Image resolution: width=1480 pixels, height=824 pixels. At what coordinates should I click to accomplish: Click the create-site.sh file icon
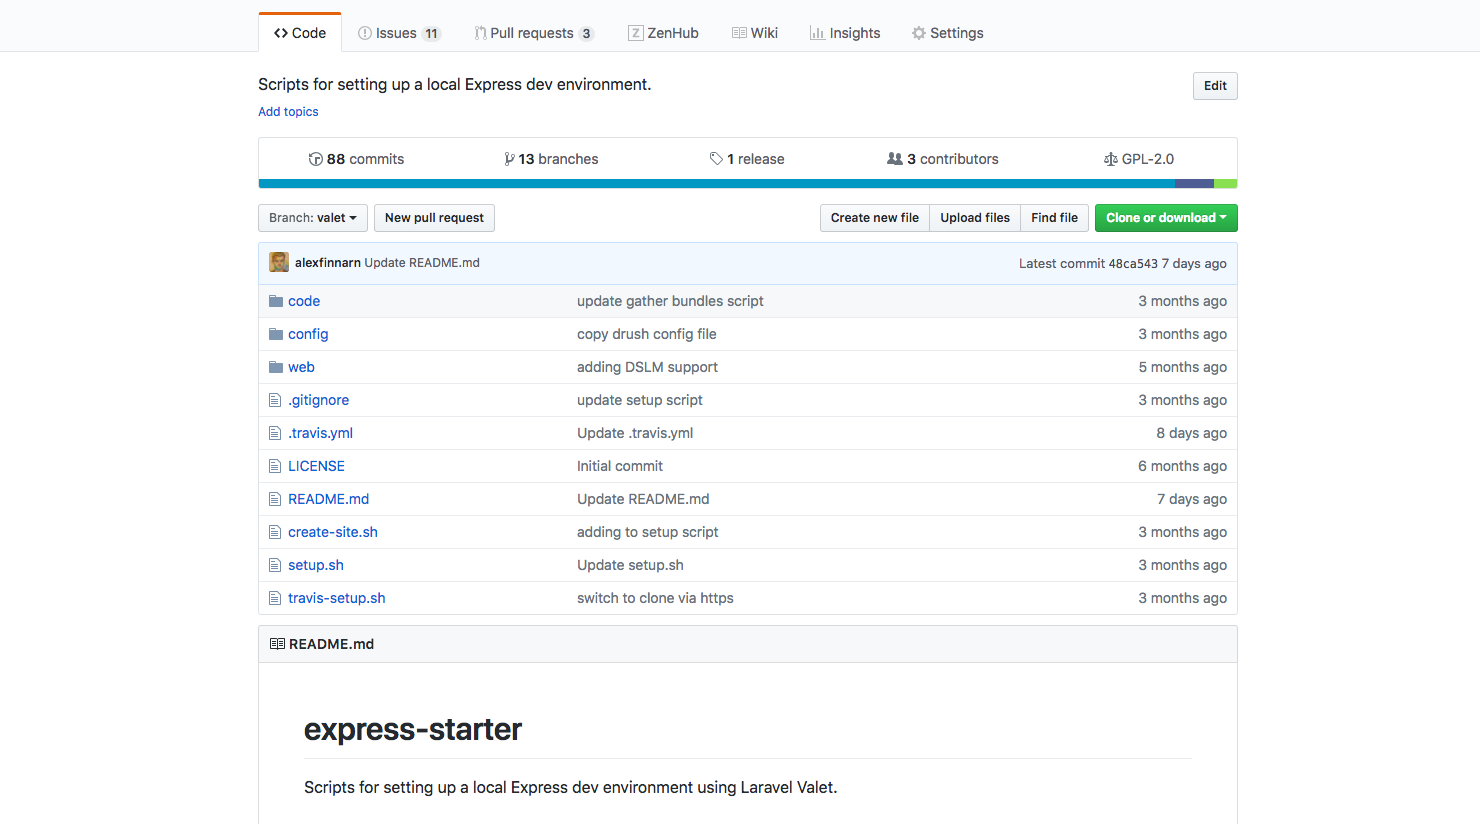click(275, 532)
